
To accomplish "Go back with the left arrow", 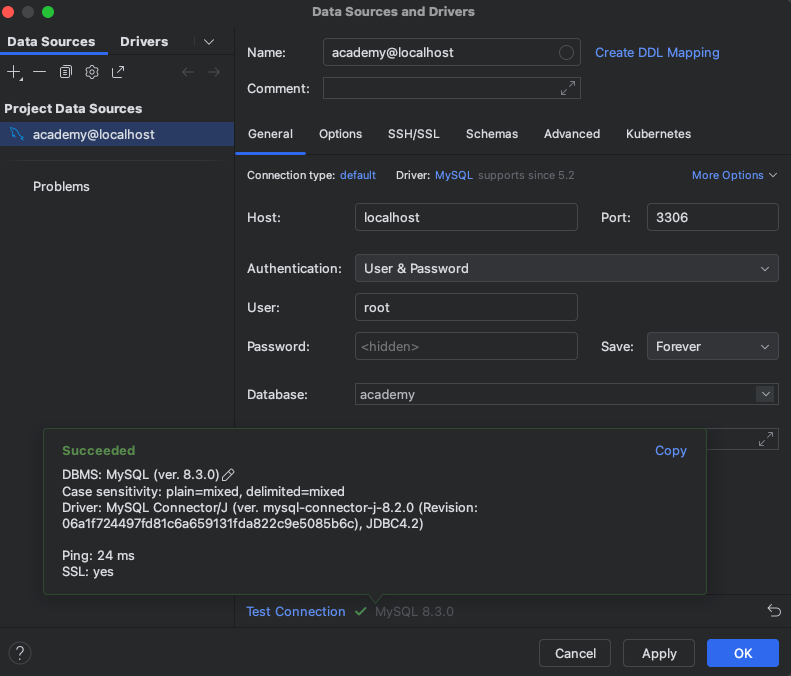I will click(x=188, y=72).
